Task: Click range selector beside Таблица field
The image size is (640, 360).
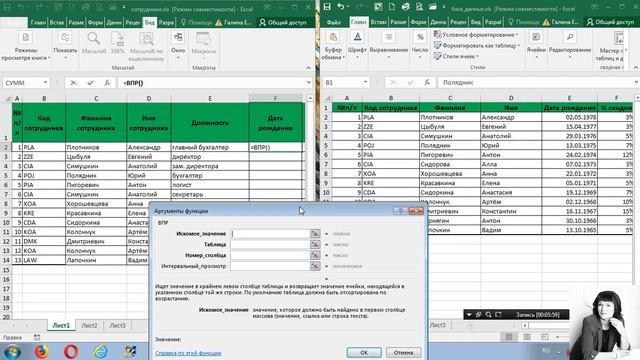Action: (x=315, y=244)
